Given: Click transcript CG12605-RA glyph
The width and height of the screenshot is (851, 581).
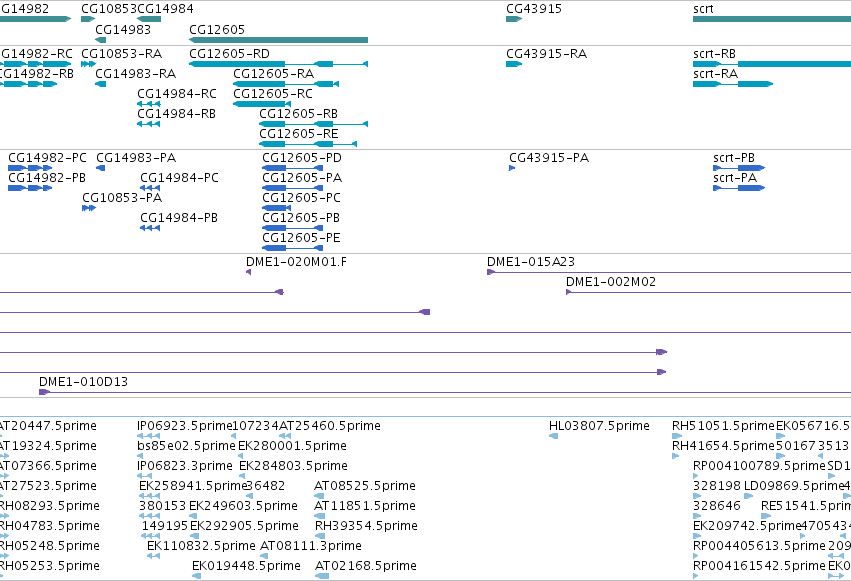Looking at the screenshot, I should click(286, 84).
